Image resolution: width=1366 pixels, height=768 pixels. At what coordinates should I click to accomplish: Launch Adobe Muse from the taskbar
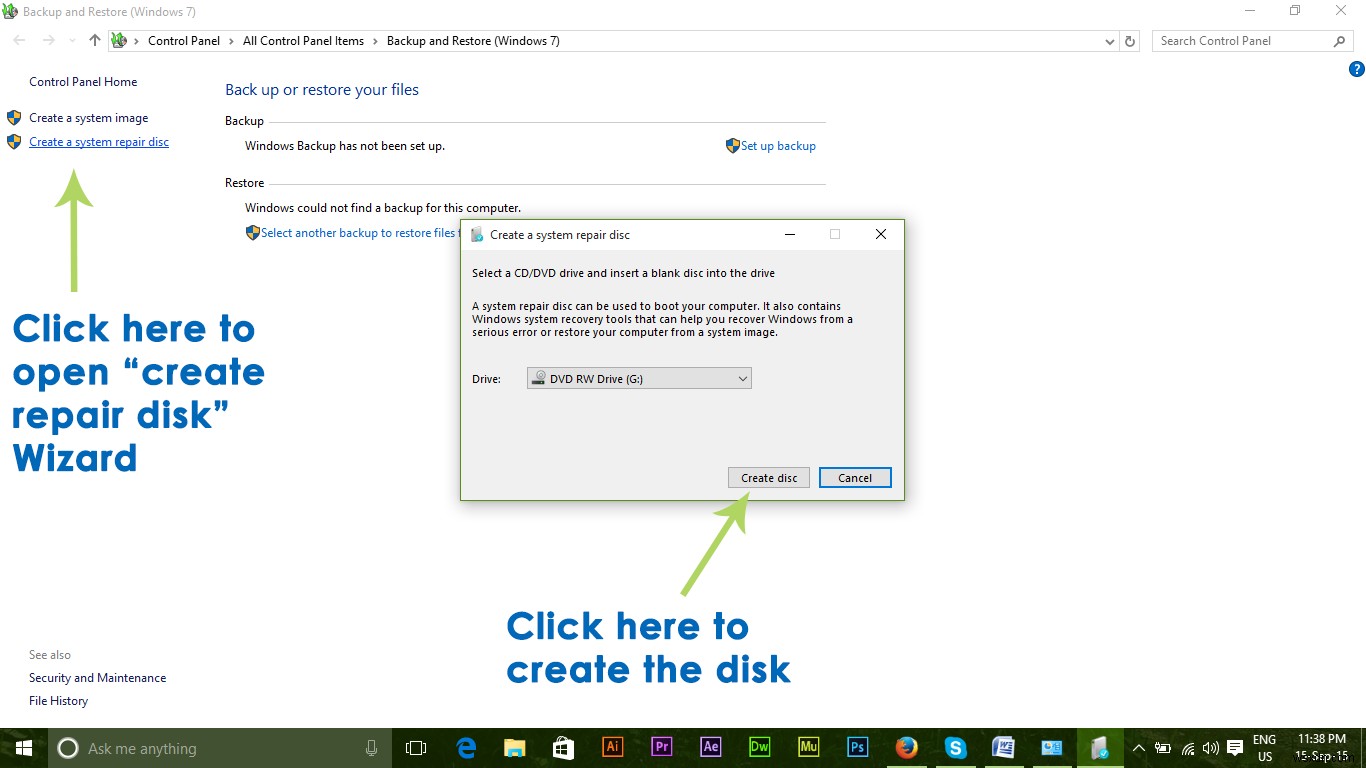(x=809, y=747)
